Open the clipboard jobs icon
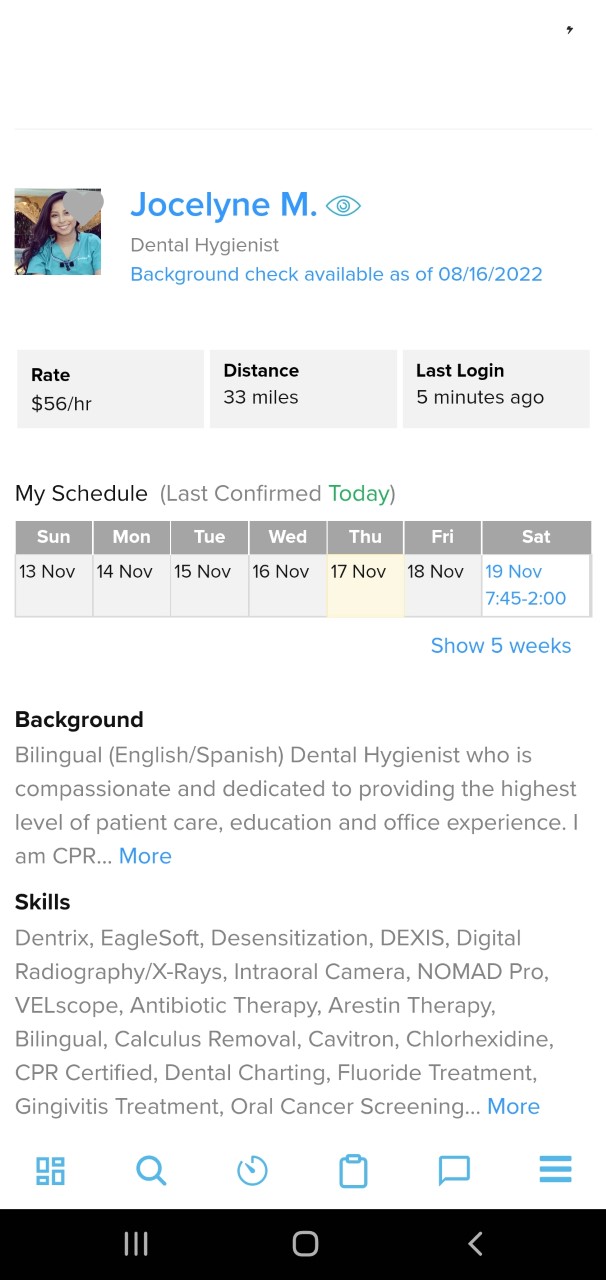The image size is (606, 1280). (x=353, y=1170)
